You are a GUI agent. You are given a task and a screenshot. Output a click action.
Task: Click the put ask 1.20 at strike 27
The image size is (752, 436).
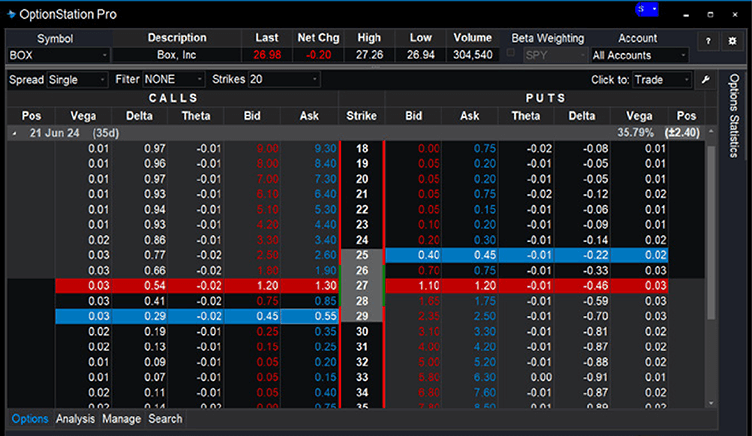(x=470, y=286)
